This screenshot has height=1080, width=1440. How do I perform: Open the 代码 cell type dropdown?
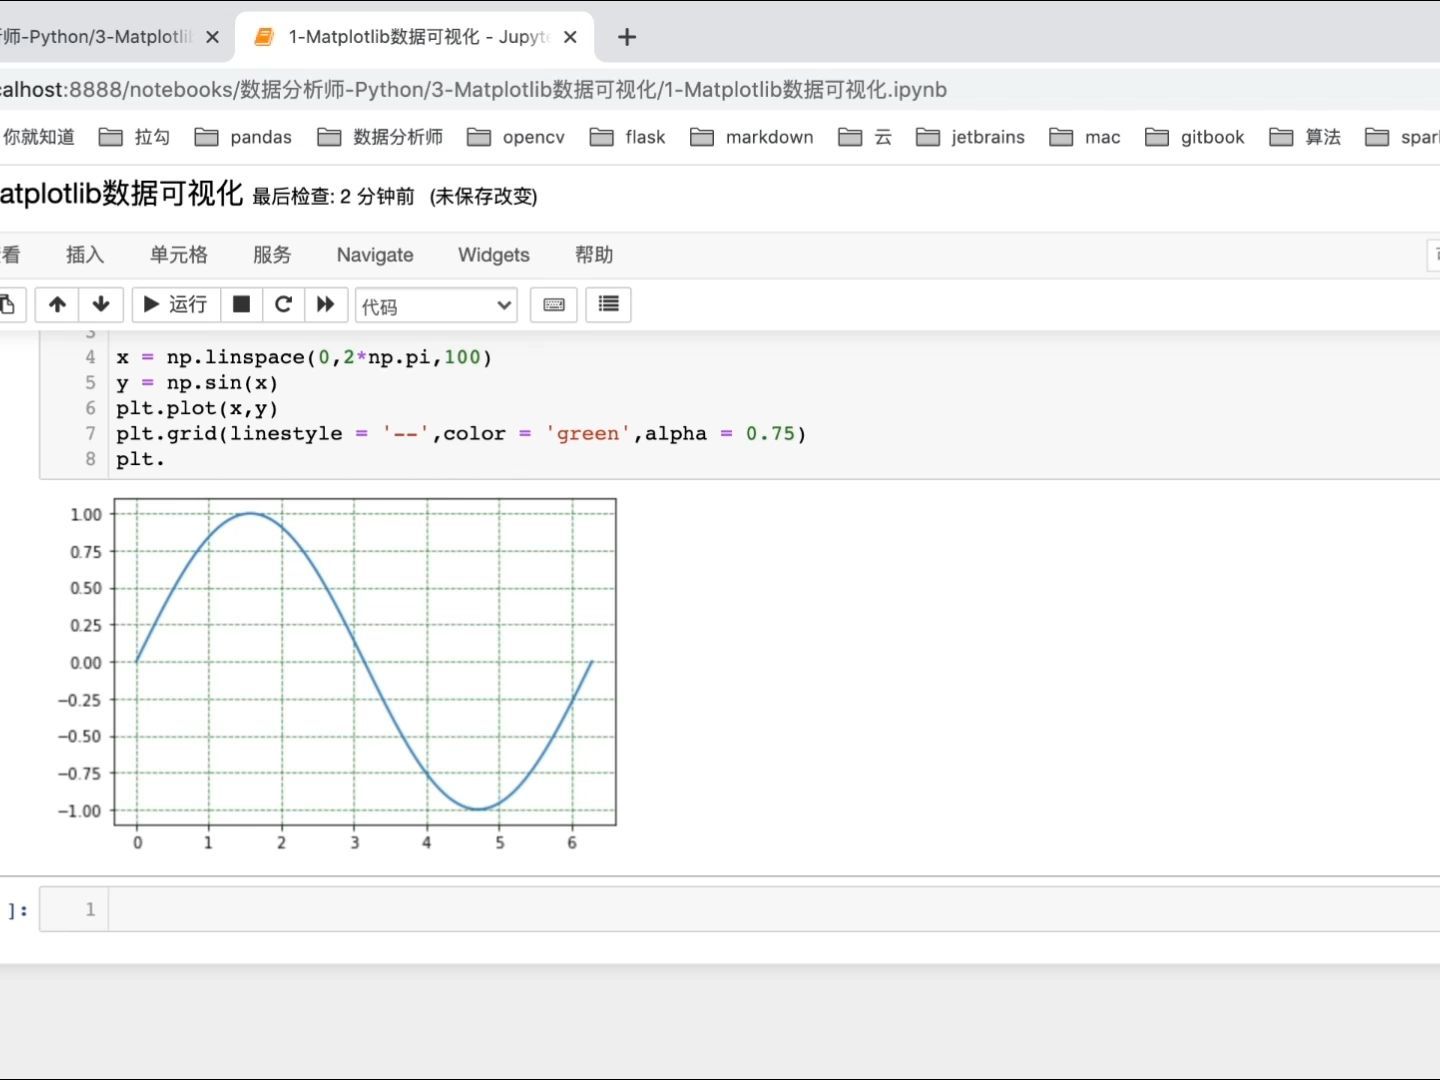(436, 306)
